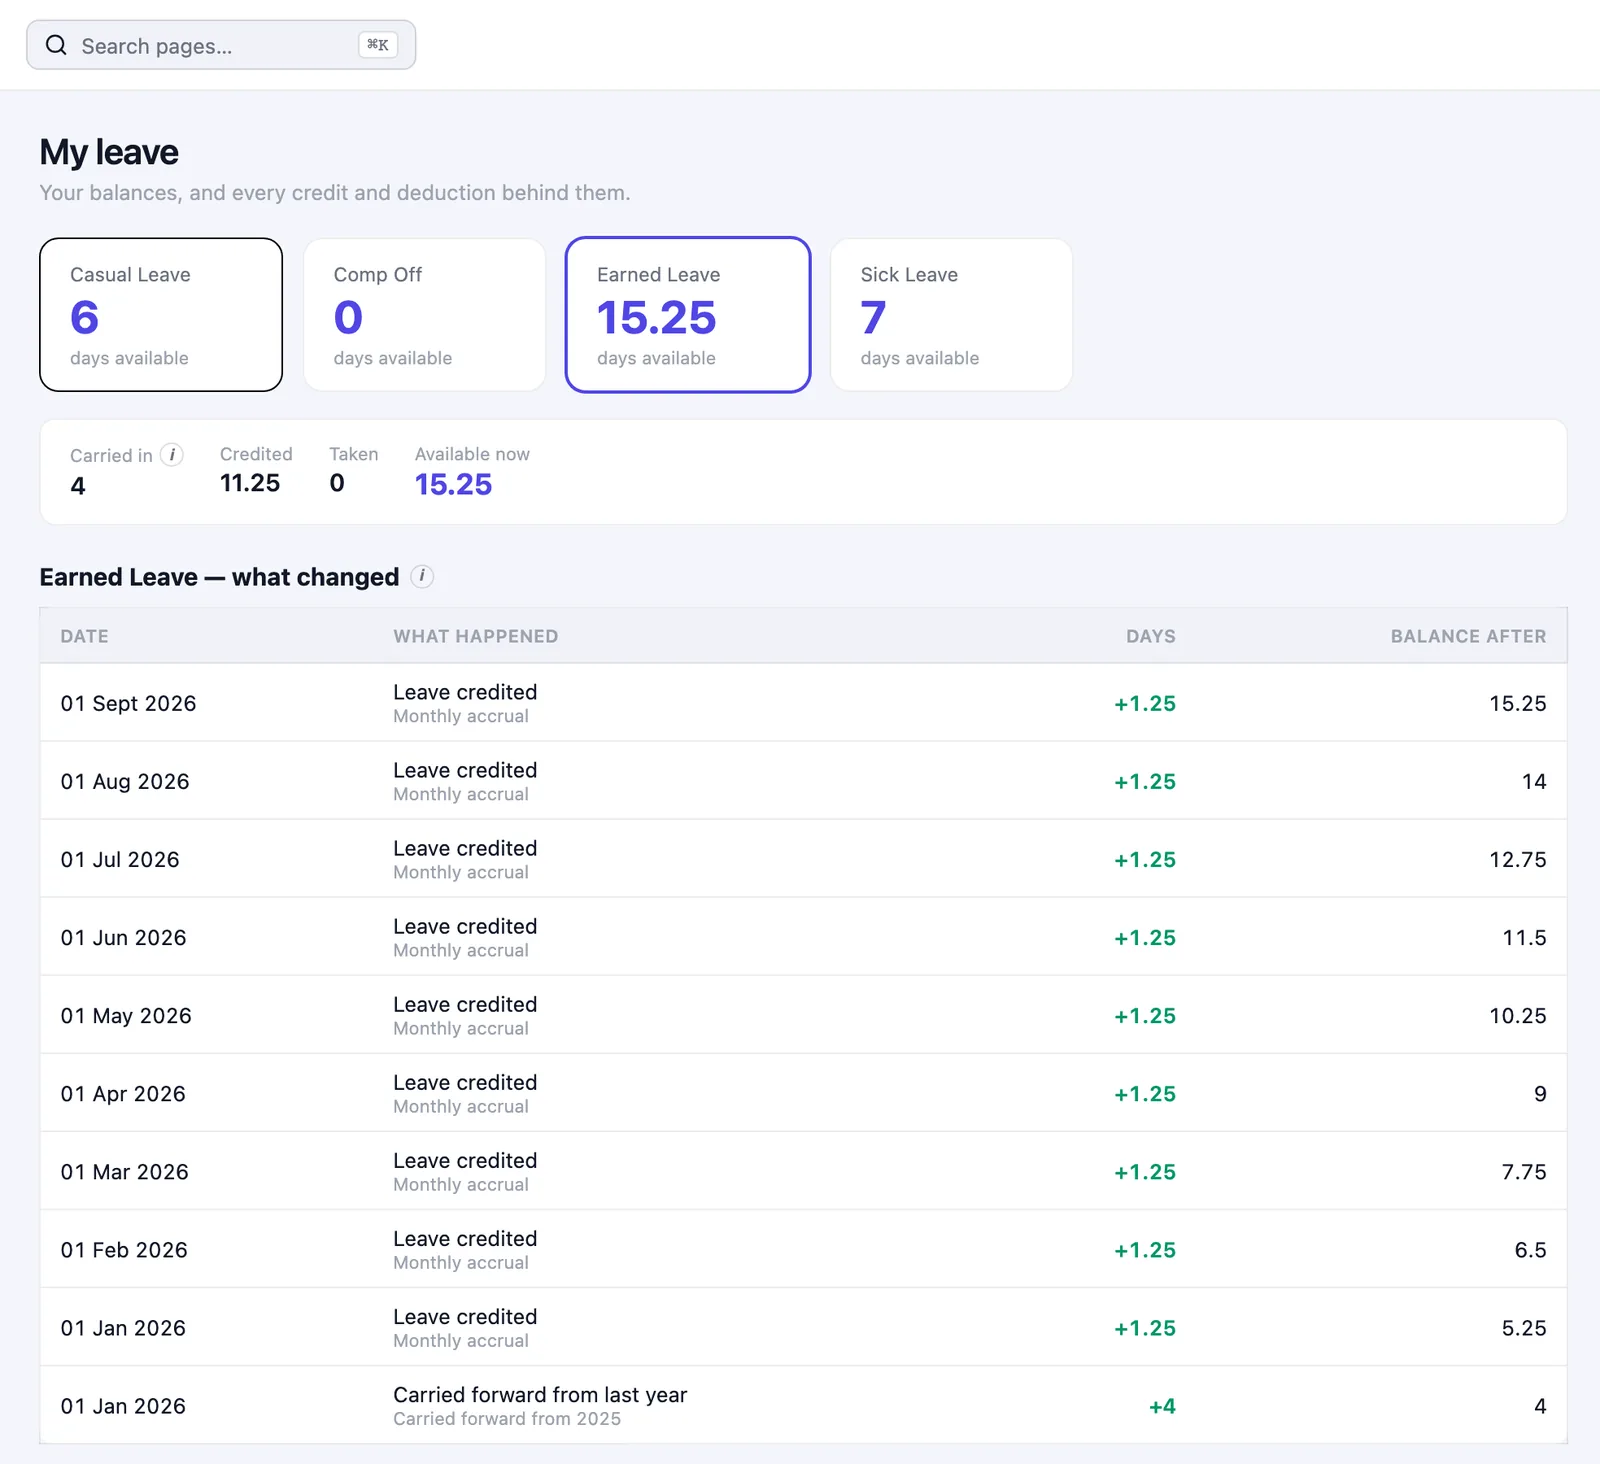The height and width of the screenshot is (1464, 1600).
Task: Click Carried forward from last year entry
Action: (x=540, y=1394)
